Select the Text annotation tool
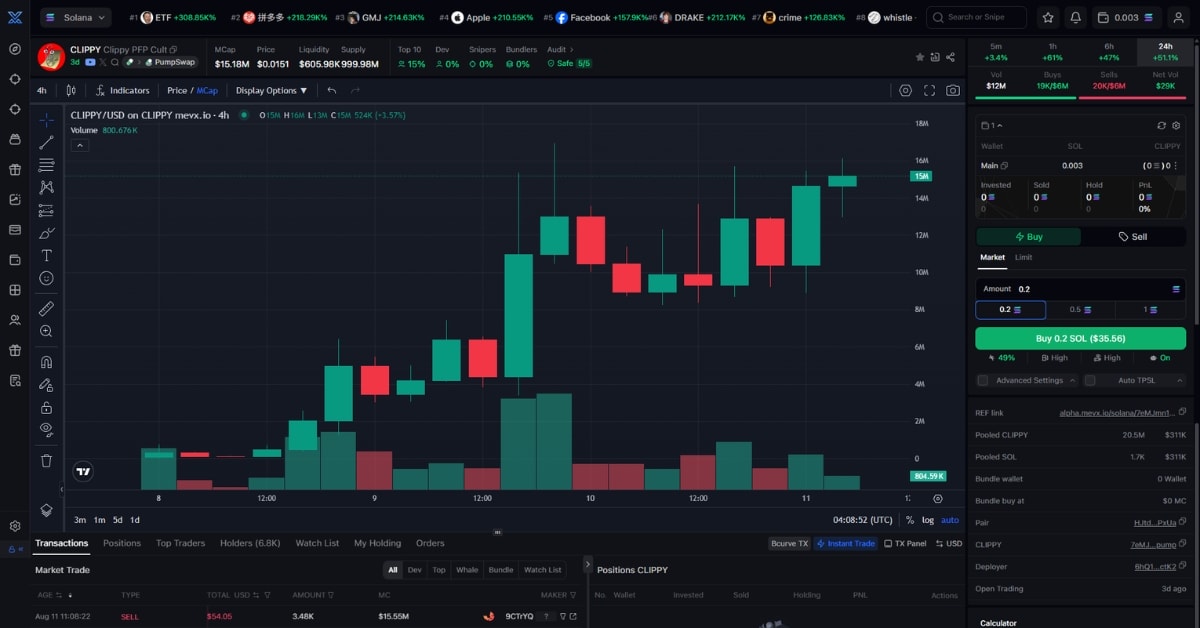Viewport: 1200px width, 628px height. point(46,255)
